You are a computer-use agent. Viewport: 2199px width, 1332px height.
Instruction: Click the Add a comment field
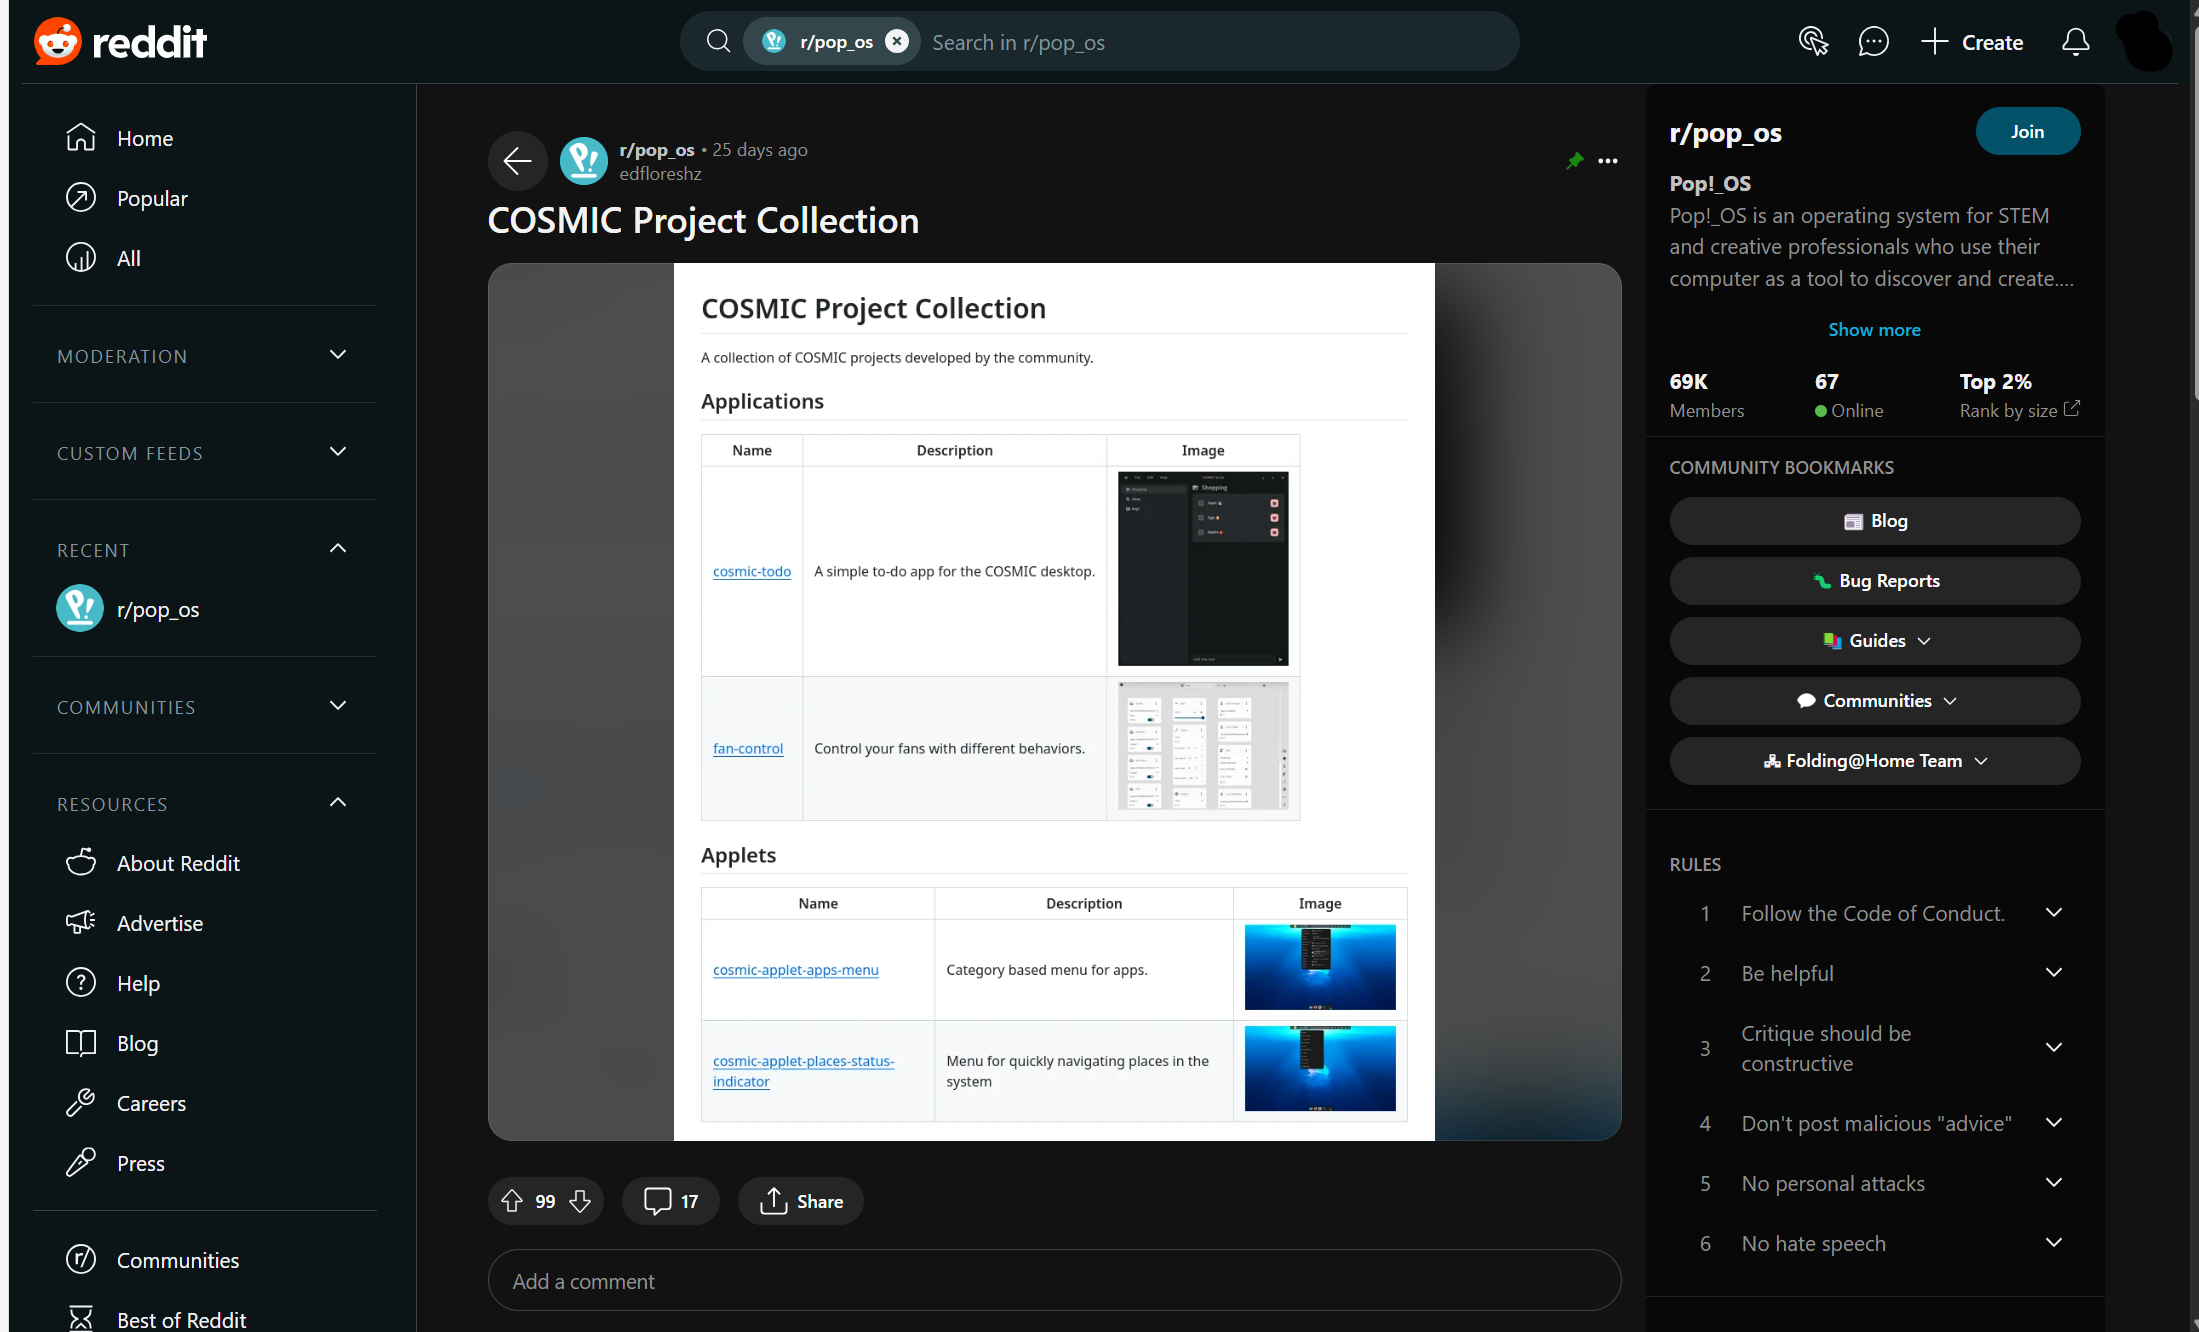point(1054,1281)
